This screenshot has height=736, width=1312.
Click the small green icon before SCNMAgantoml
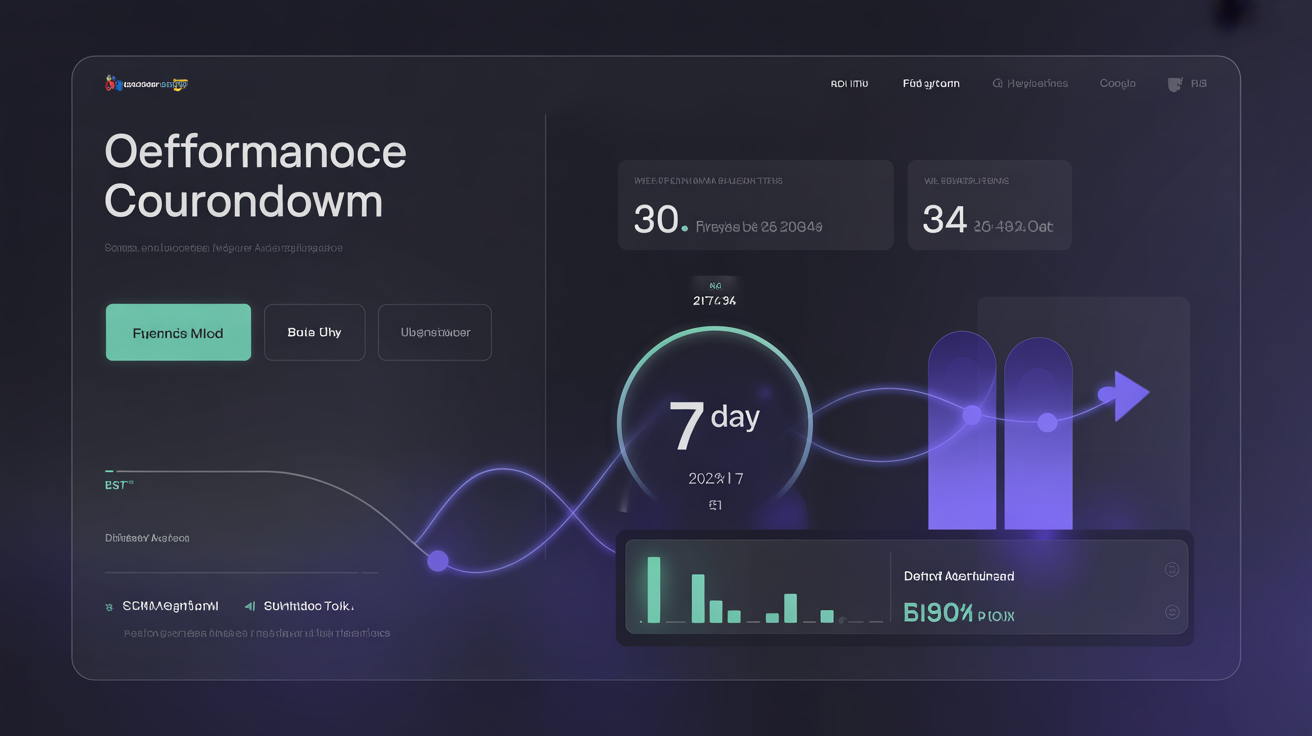[x=109, y=607]
